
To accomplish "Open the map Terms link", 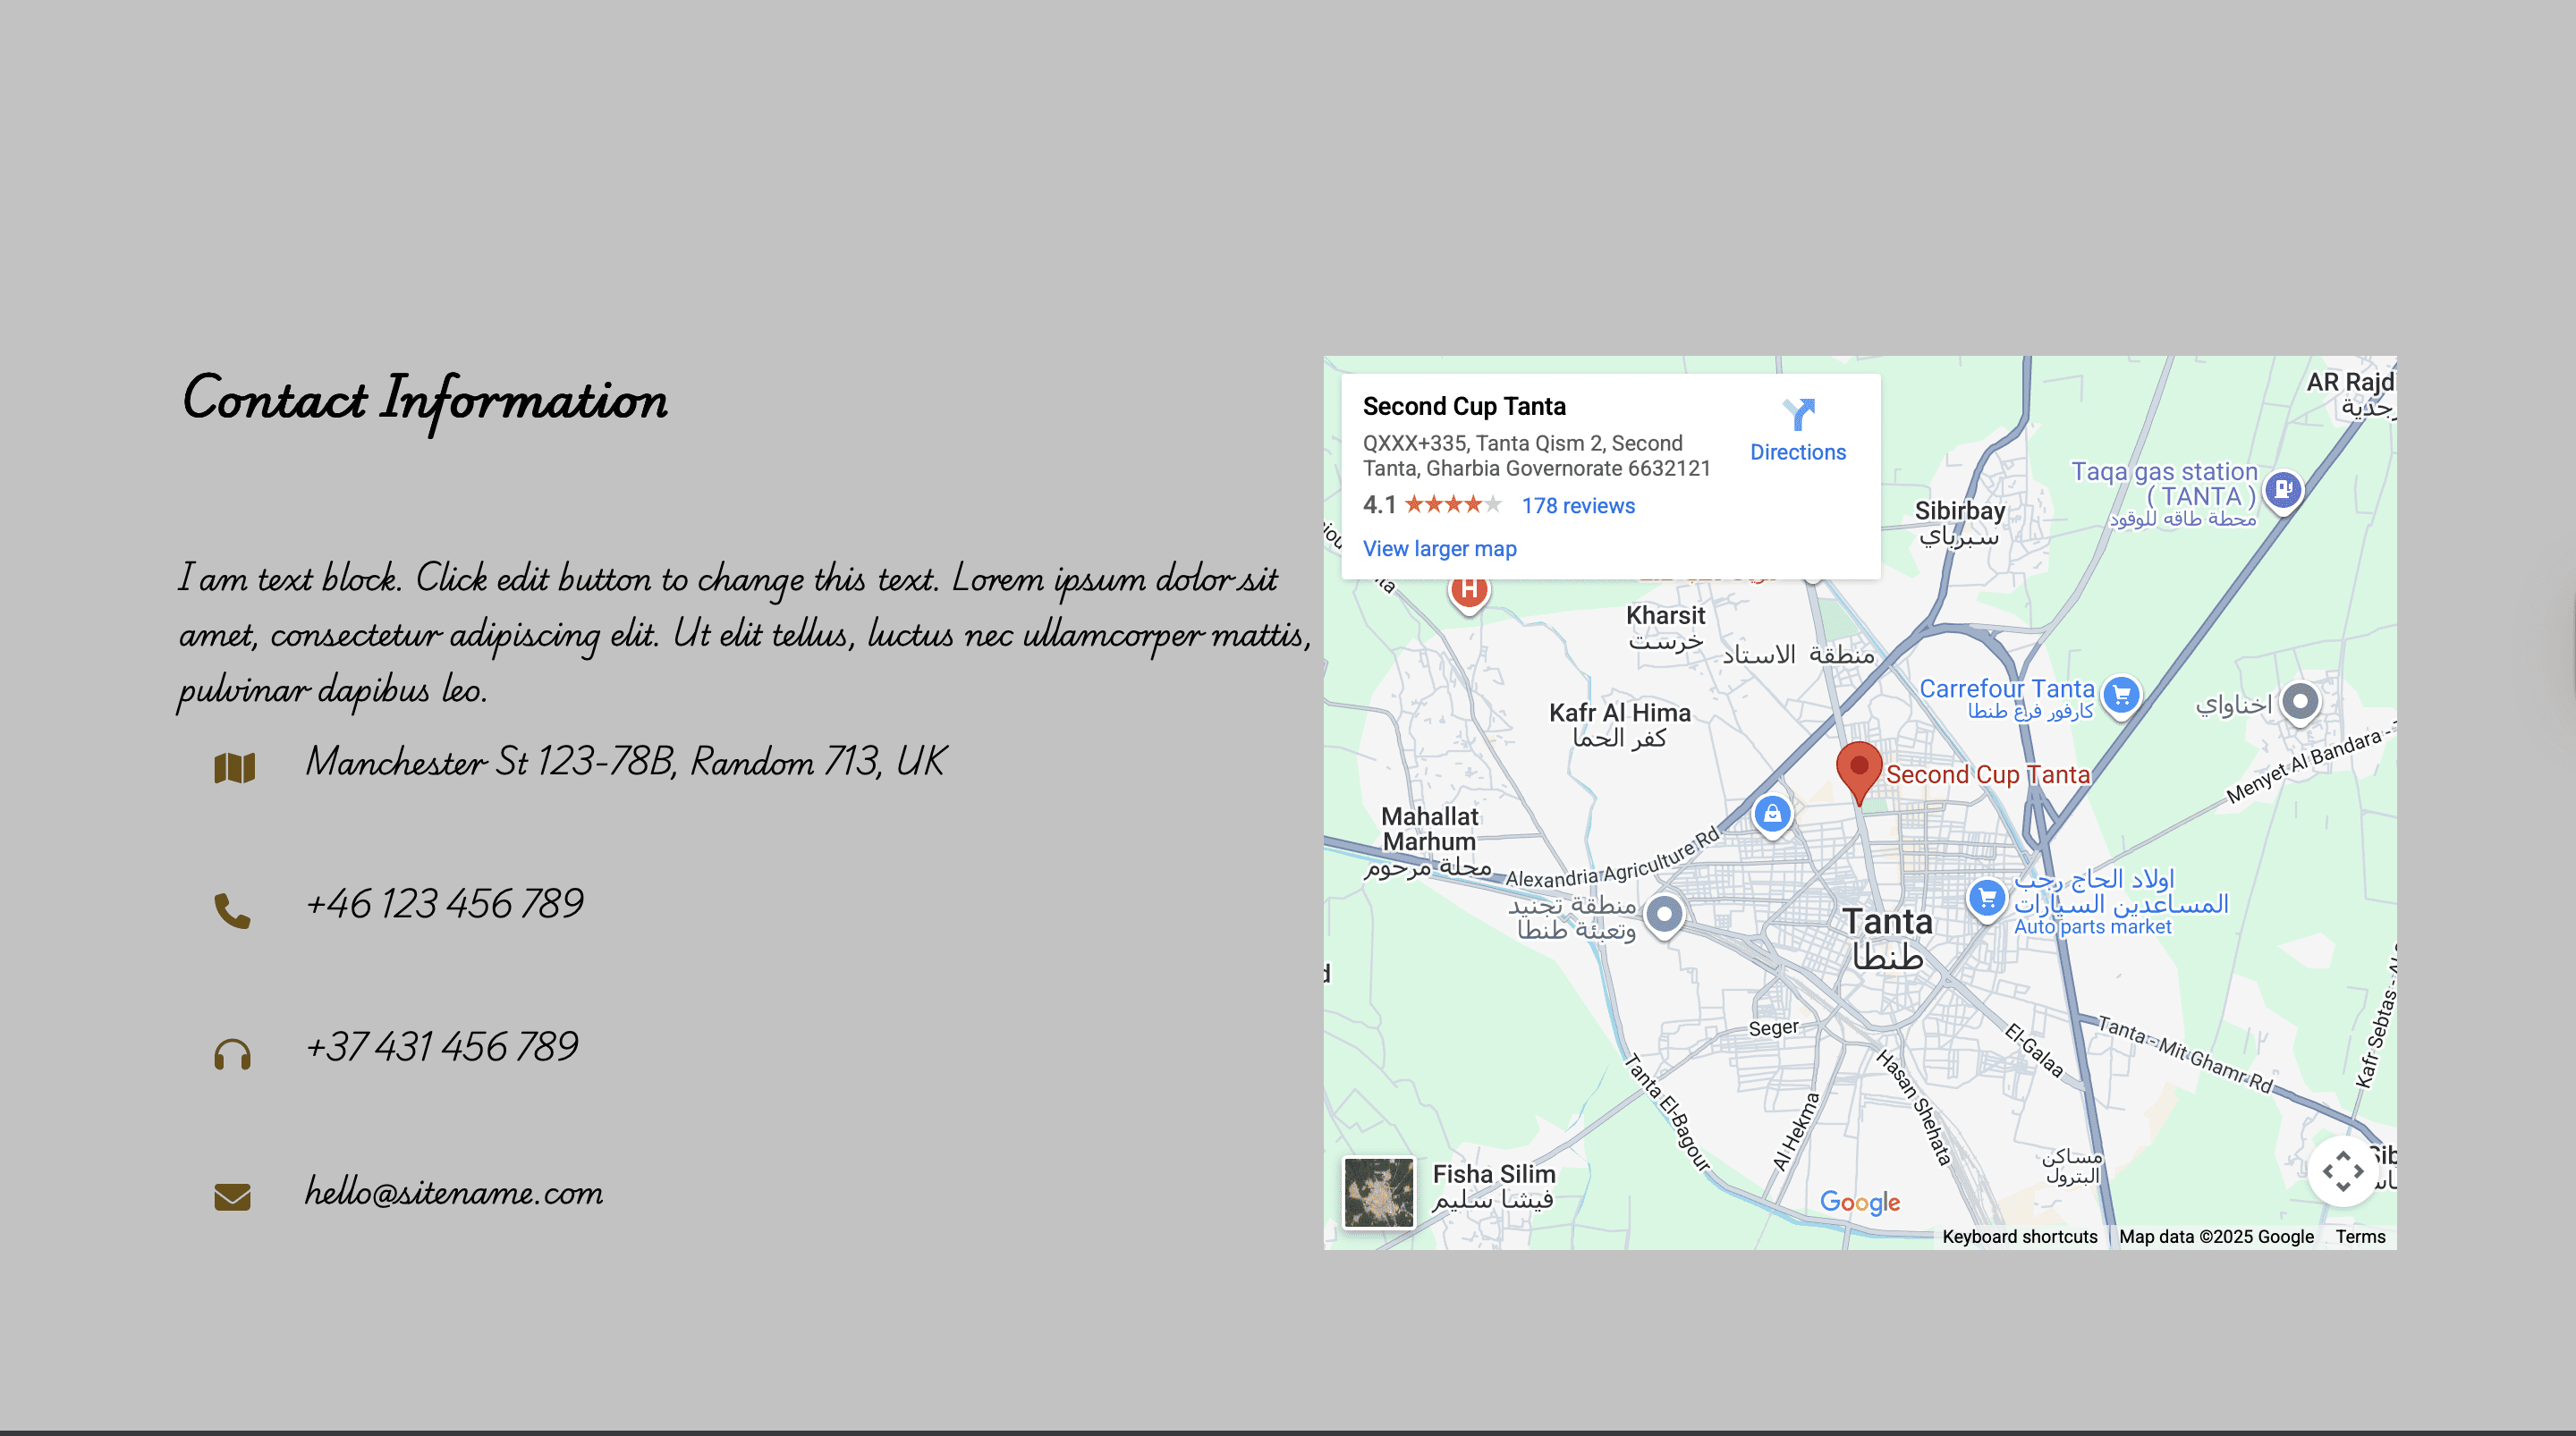I will click(2360, 1237).
